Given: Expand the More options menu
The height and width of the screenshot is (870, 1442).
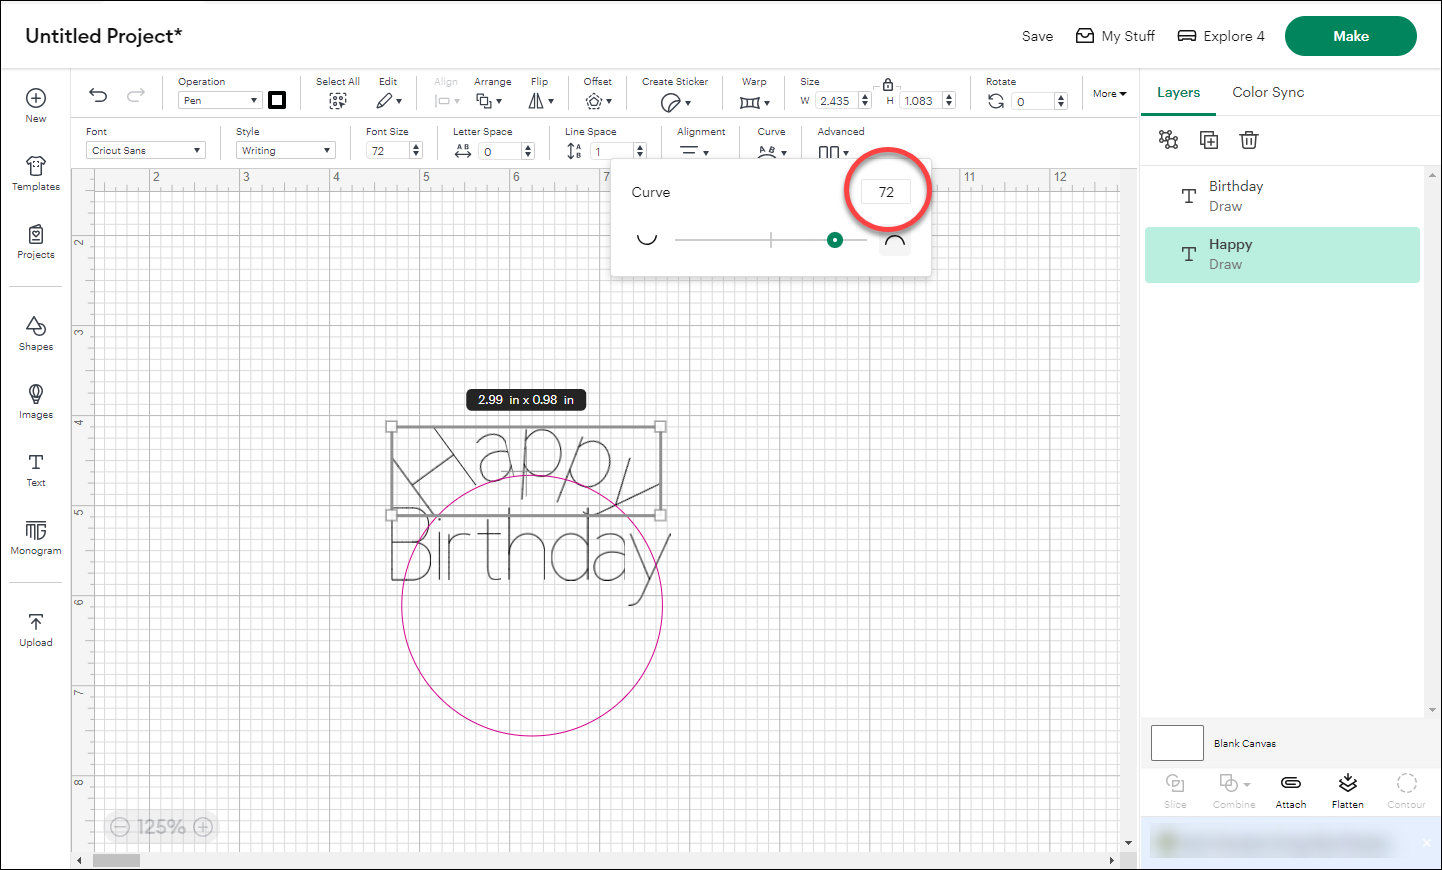Looking at the screenshot, I should 1108,93.
